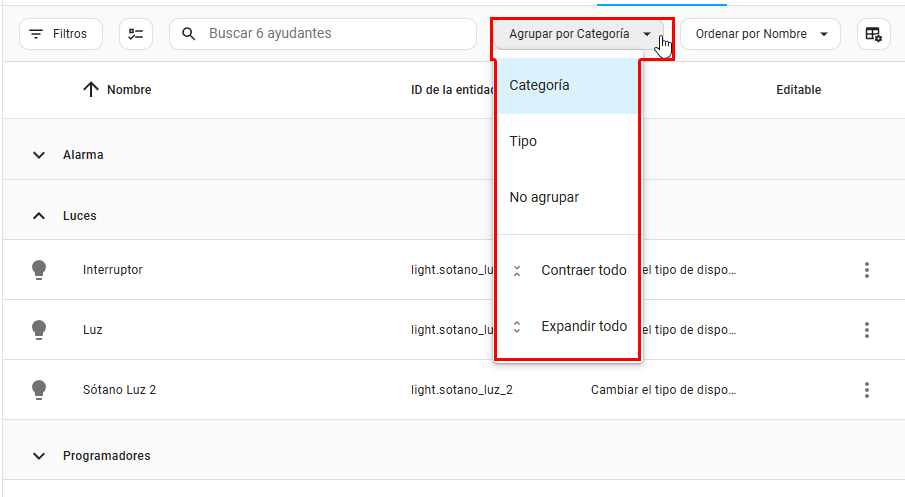Close the Agrupar por Categoría dropdown
905x497 pixels.
[580, 34]
